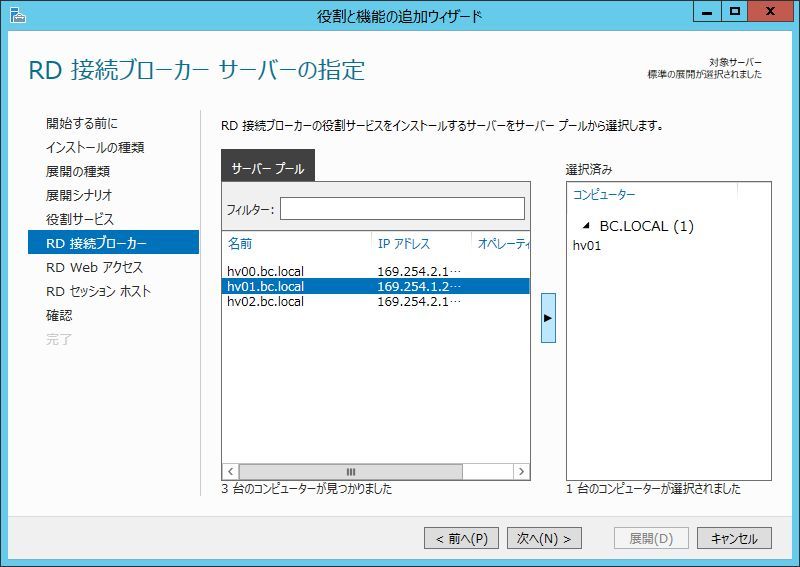Select hv01 in the 選択済み list
This screenshot has height=567, width=800.
[x=587, y=245]
